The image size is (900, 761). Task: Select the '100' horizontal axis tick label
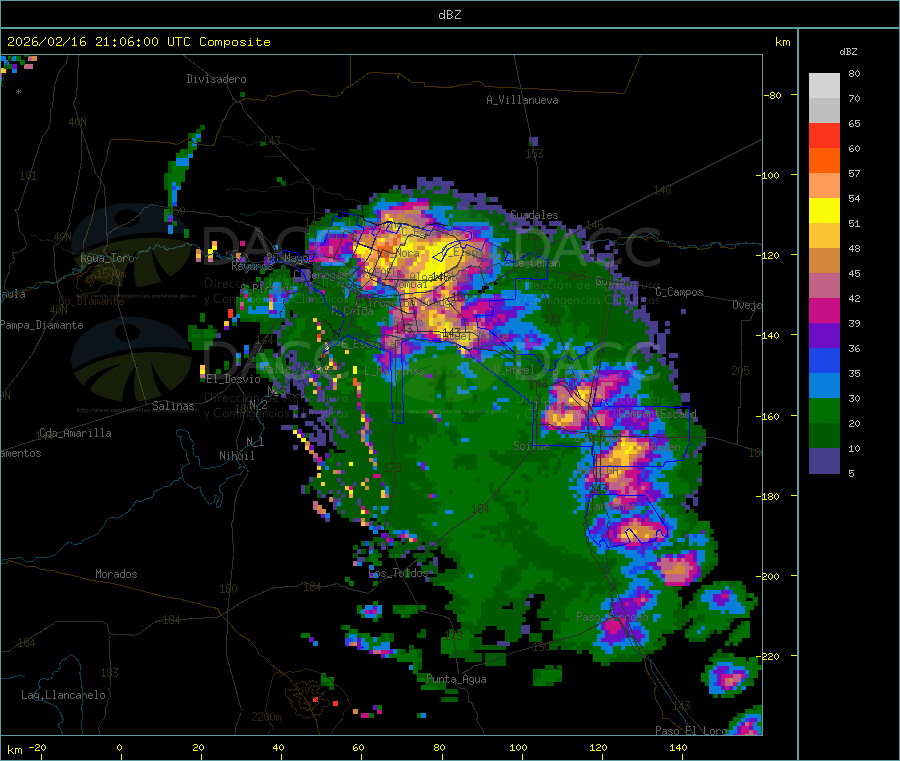click(518, 747)
